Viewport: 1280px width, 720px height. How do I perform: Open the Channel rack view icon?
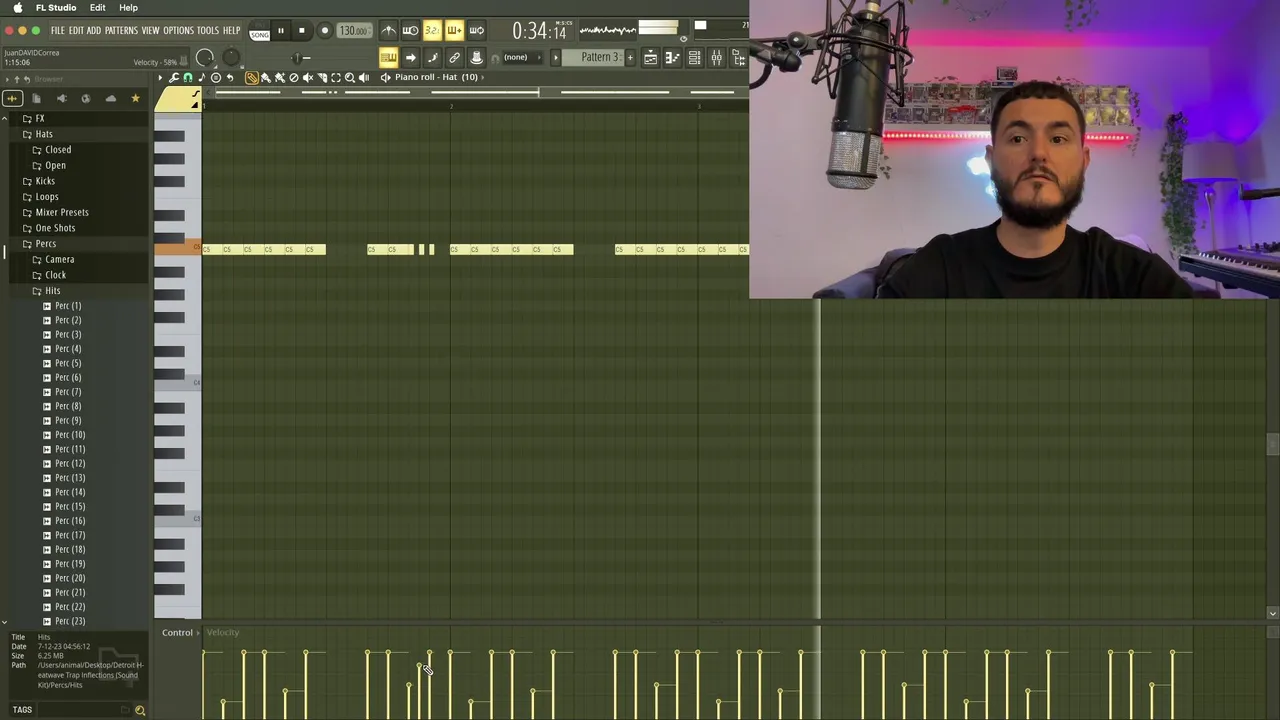694,57
